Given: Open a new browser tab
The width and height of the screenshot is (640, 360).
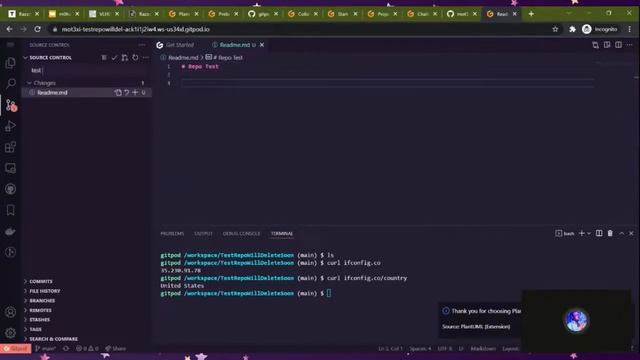Looking at the screenshot, I should [531, 14].
